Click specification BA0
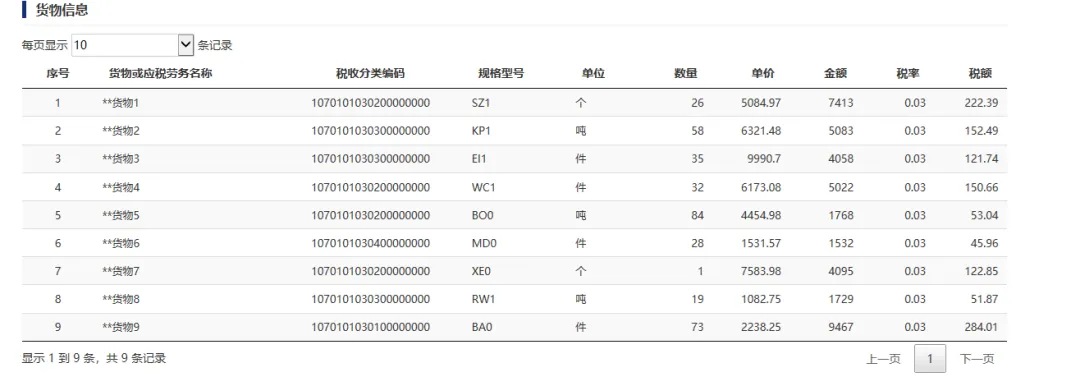Screen dimensions: 1080x386 (x=481, y=327)
